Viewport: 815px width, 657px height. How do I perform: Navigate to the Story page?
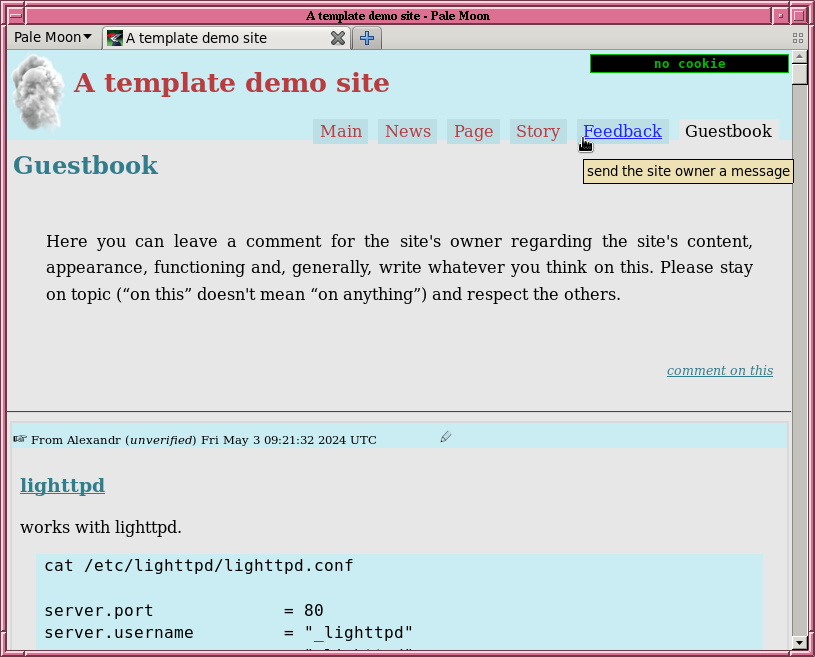tap(538, 131)
